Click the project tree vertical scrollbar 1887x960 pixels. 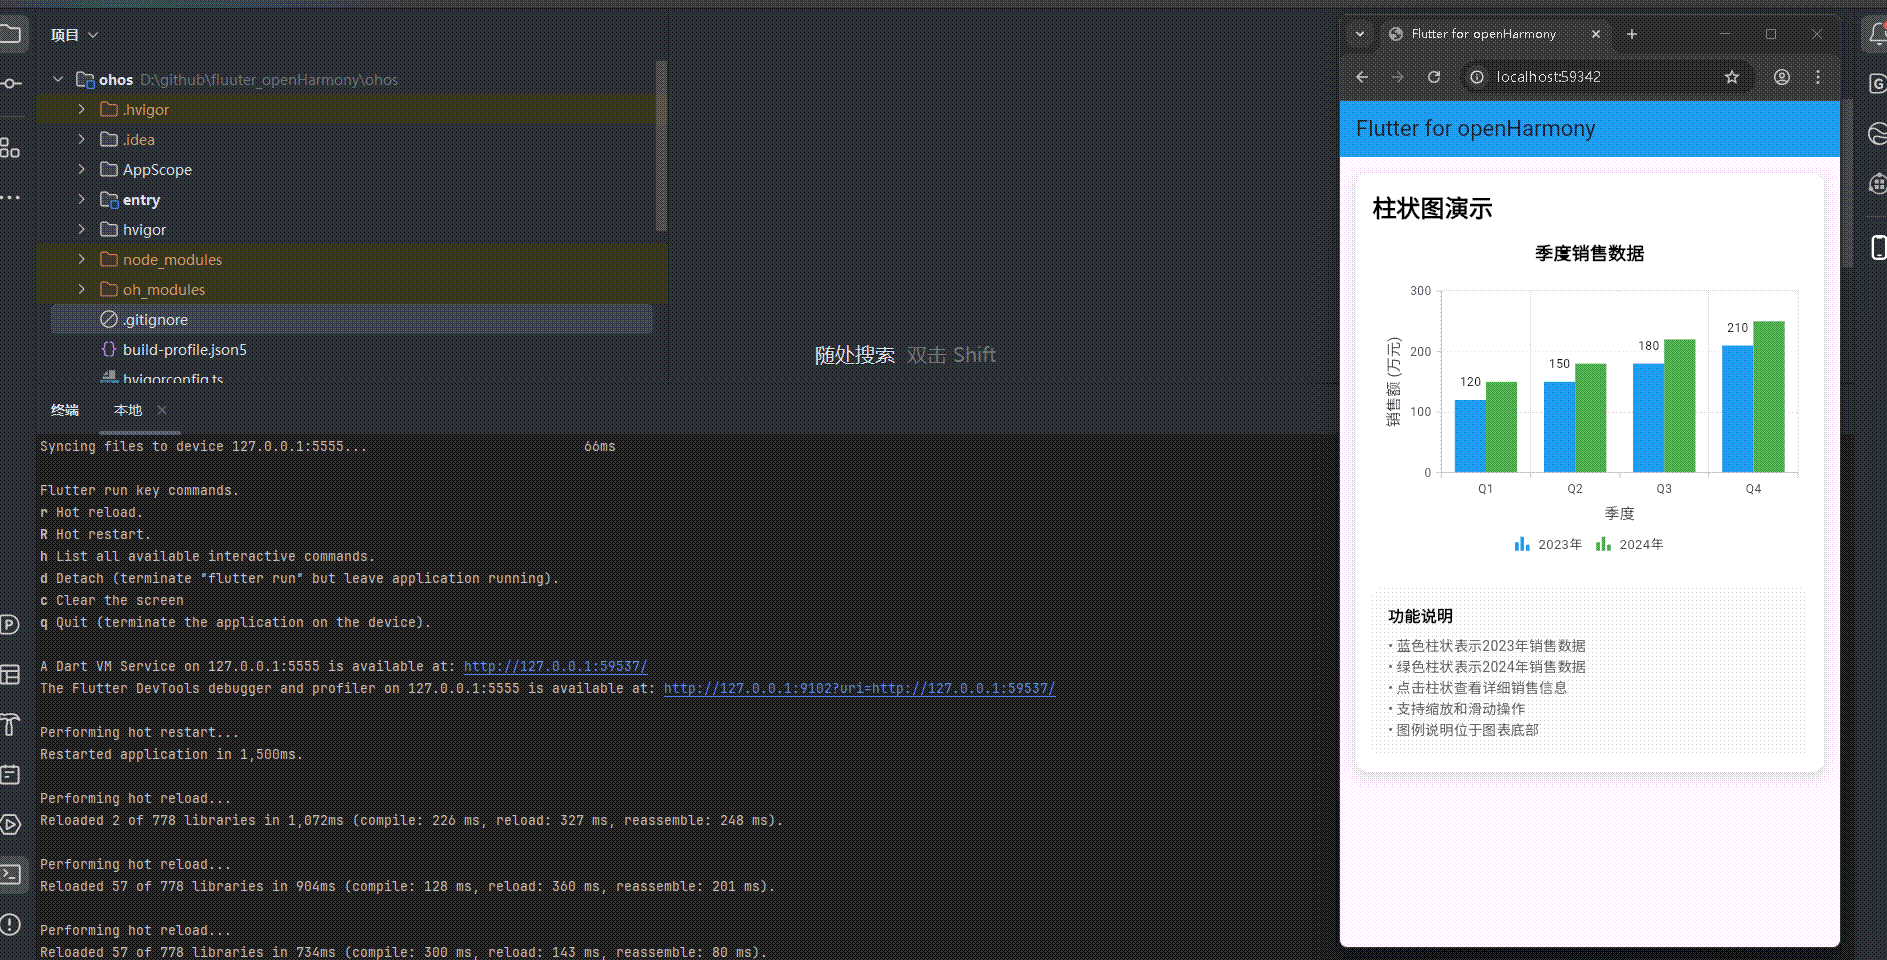click(661, 146)
